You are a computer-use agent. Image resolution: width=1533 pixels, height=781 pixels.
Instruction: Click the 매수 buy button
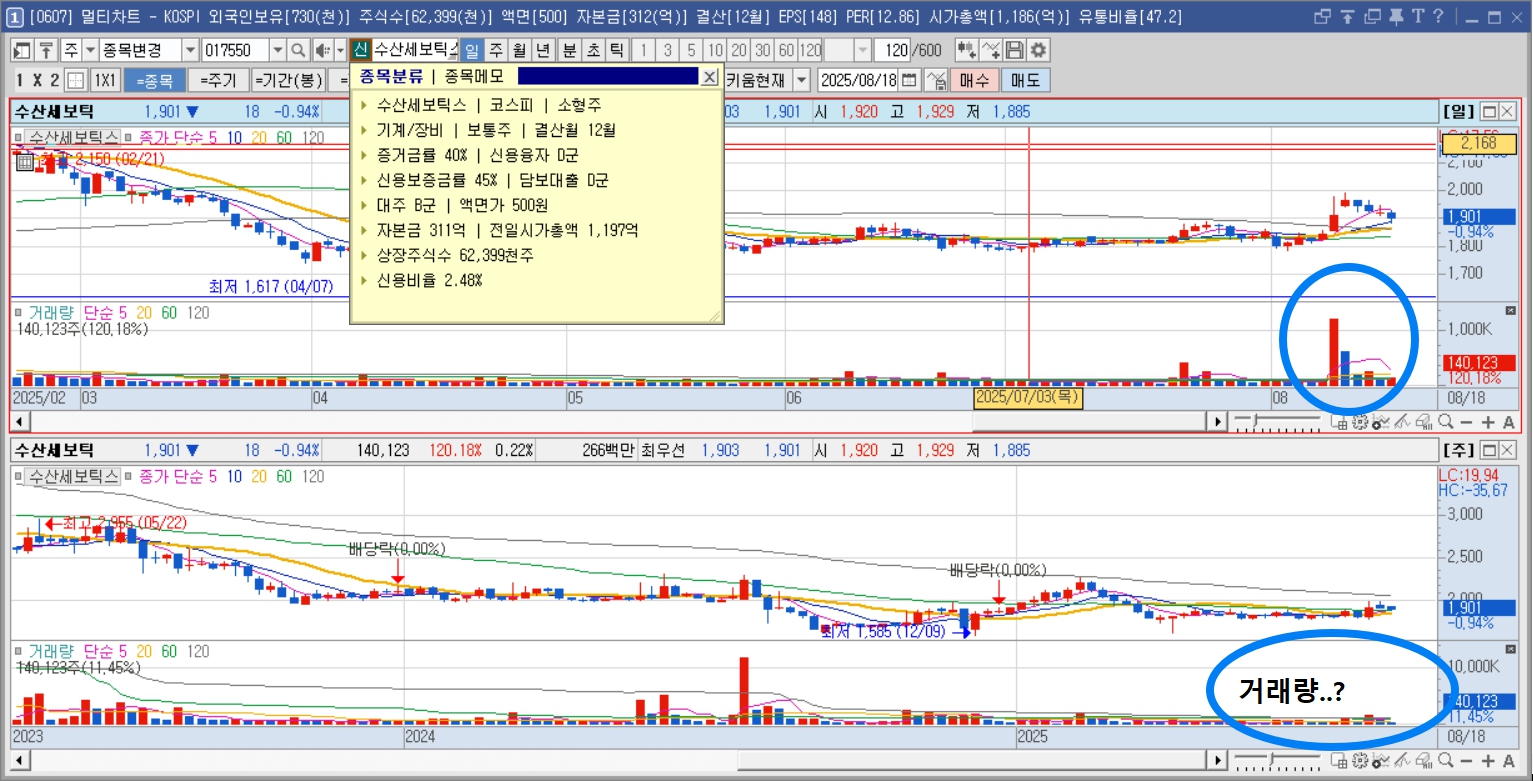tap(974, 80)
